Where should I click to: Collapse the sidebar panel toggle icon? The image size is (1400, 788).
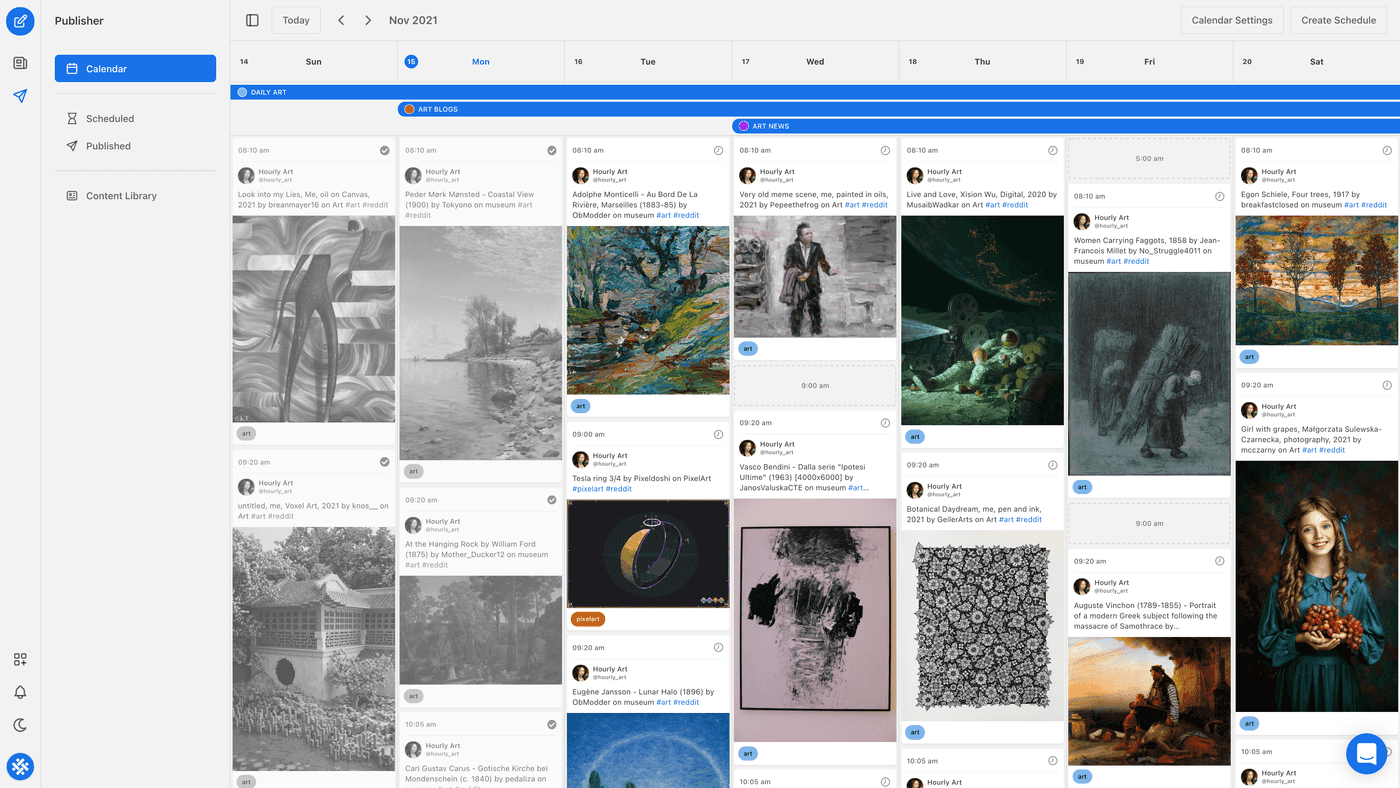coord(252,20)
